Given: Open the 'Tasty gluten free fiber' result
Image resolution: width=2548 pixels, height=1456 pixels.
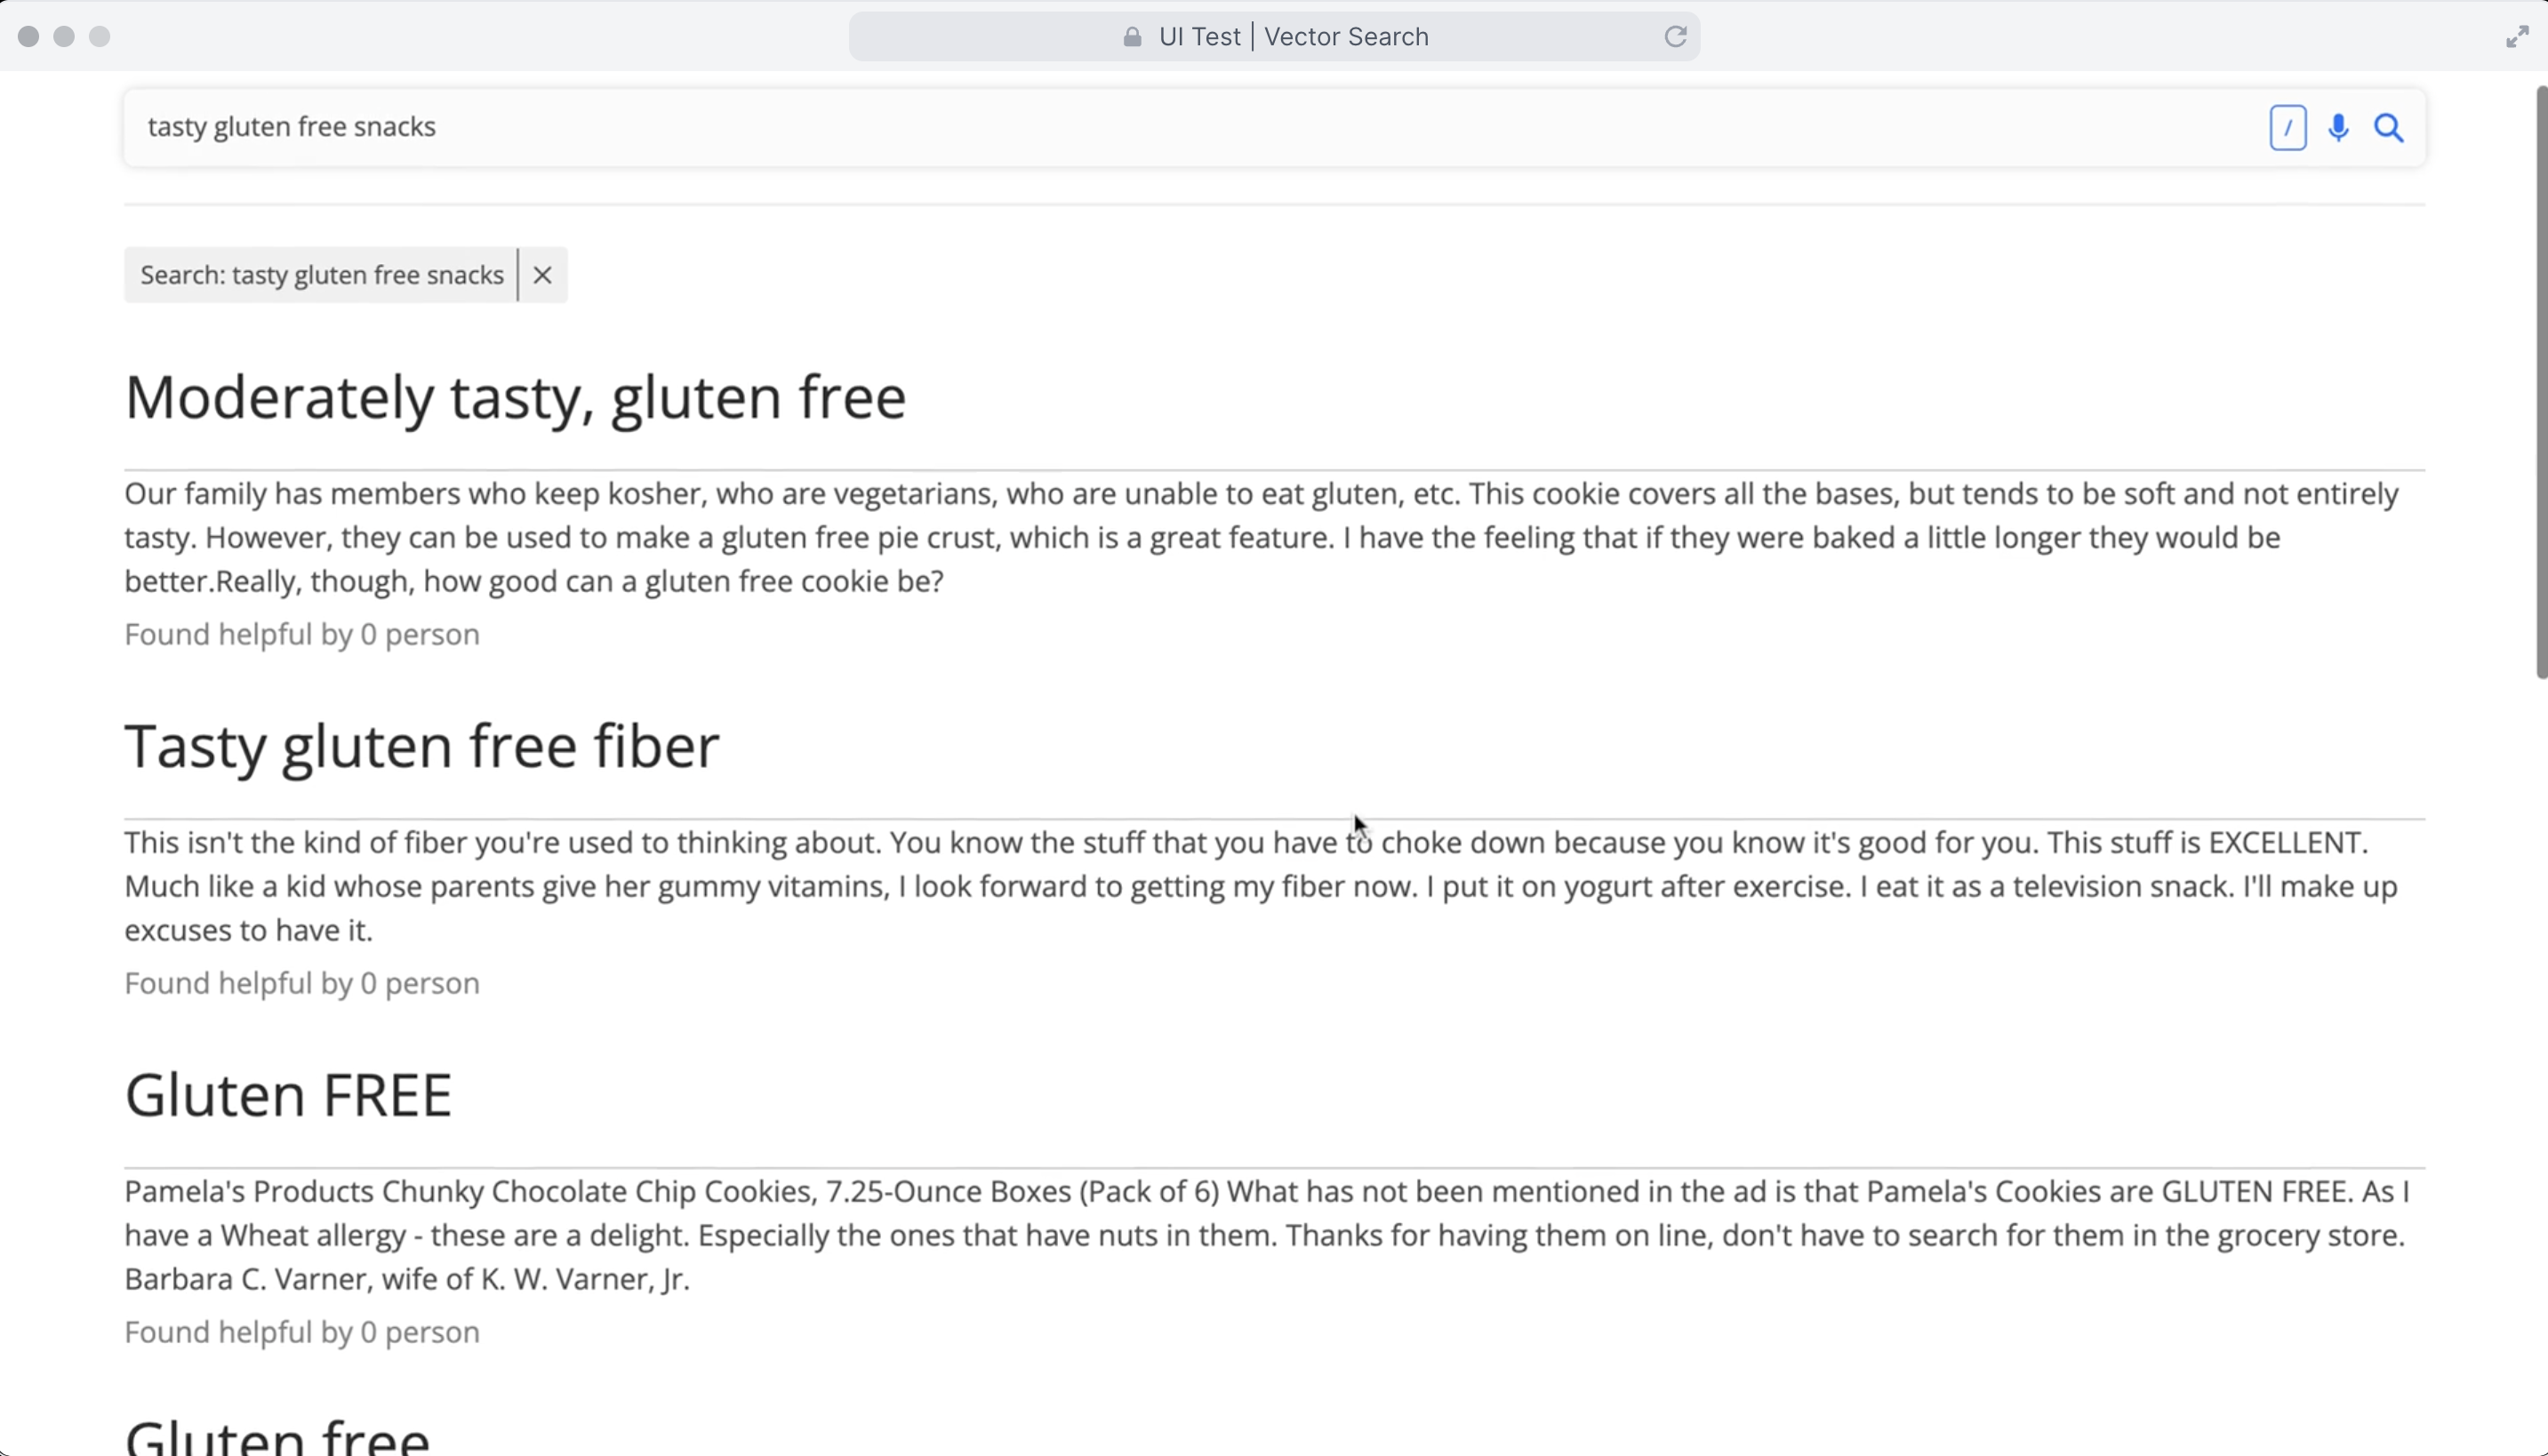Looking at the screenshot, I should click(421, 746).
